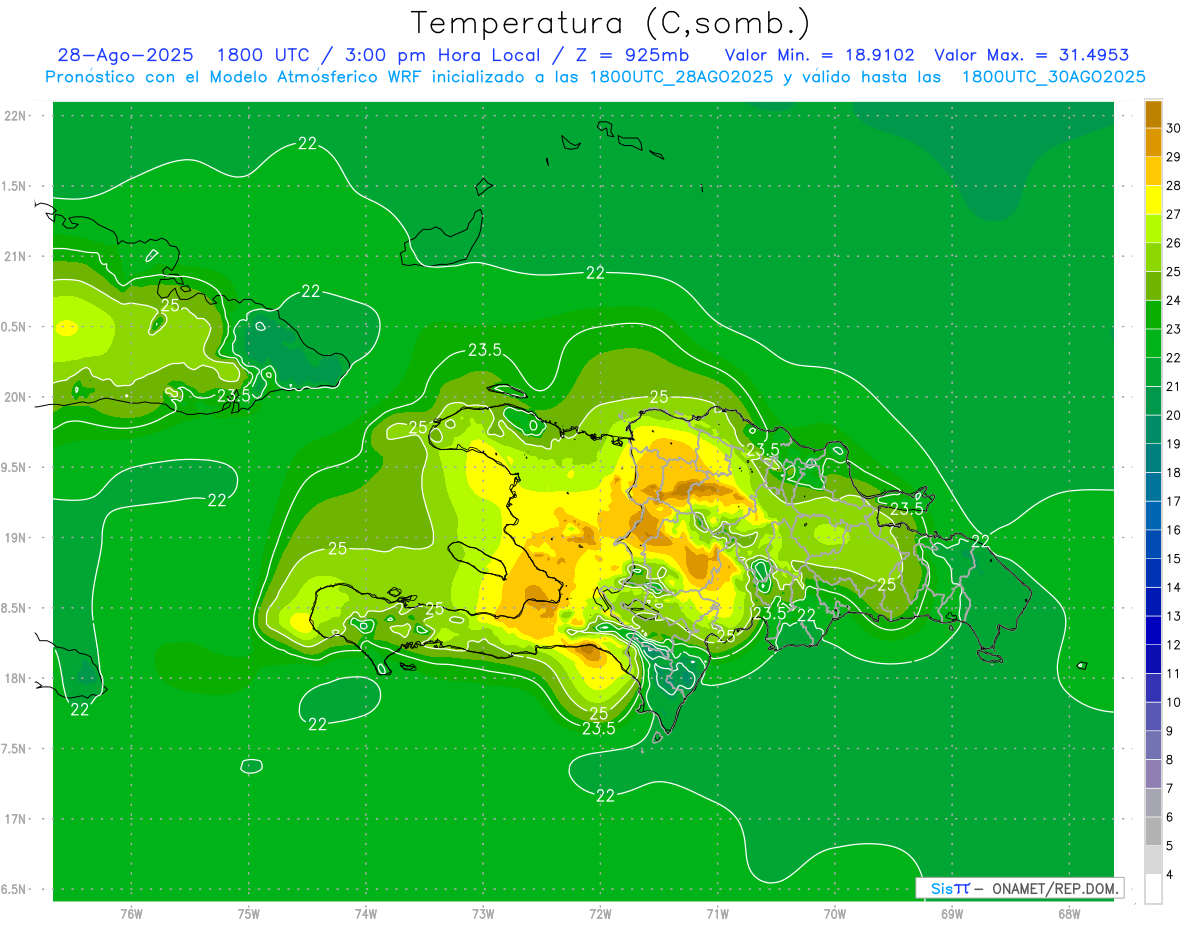
Task: Click '3:00 pm Hora Local' text
Action: click(434, 55)
